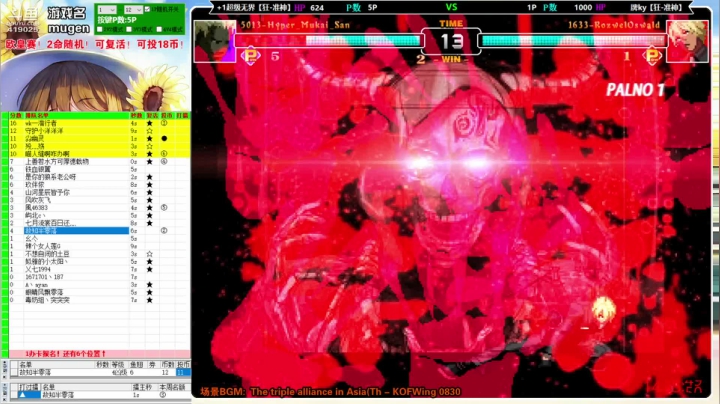Viewport: 720px width, 404px height.
Task: Click the white triangle in the blue cell
Action: (x=23, y=395)
